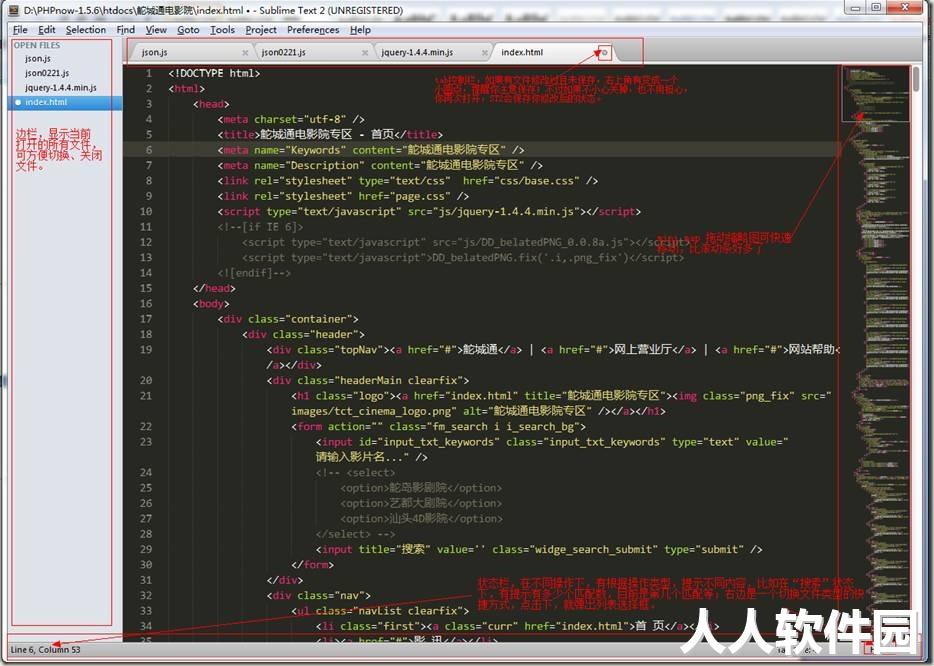Open the Edit menu
This screenshot has height=666, width=934.
(46, 30)
